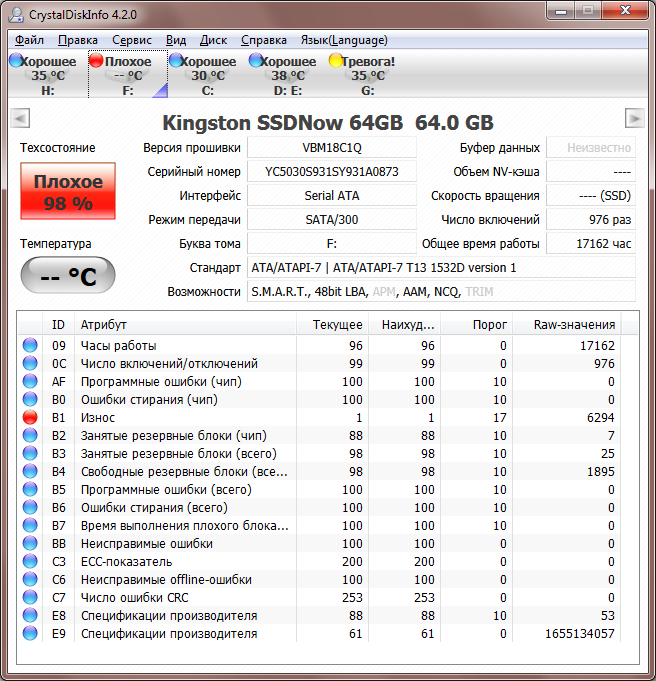The width and height of the screenshot is (656, 681).
Task: Click the Raw-значения column header
Action: (x=567, y=324)
